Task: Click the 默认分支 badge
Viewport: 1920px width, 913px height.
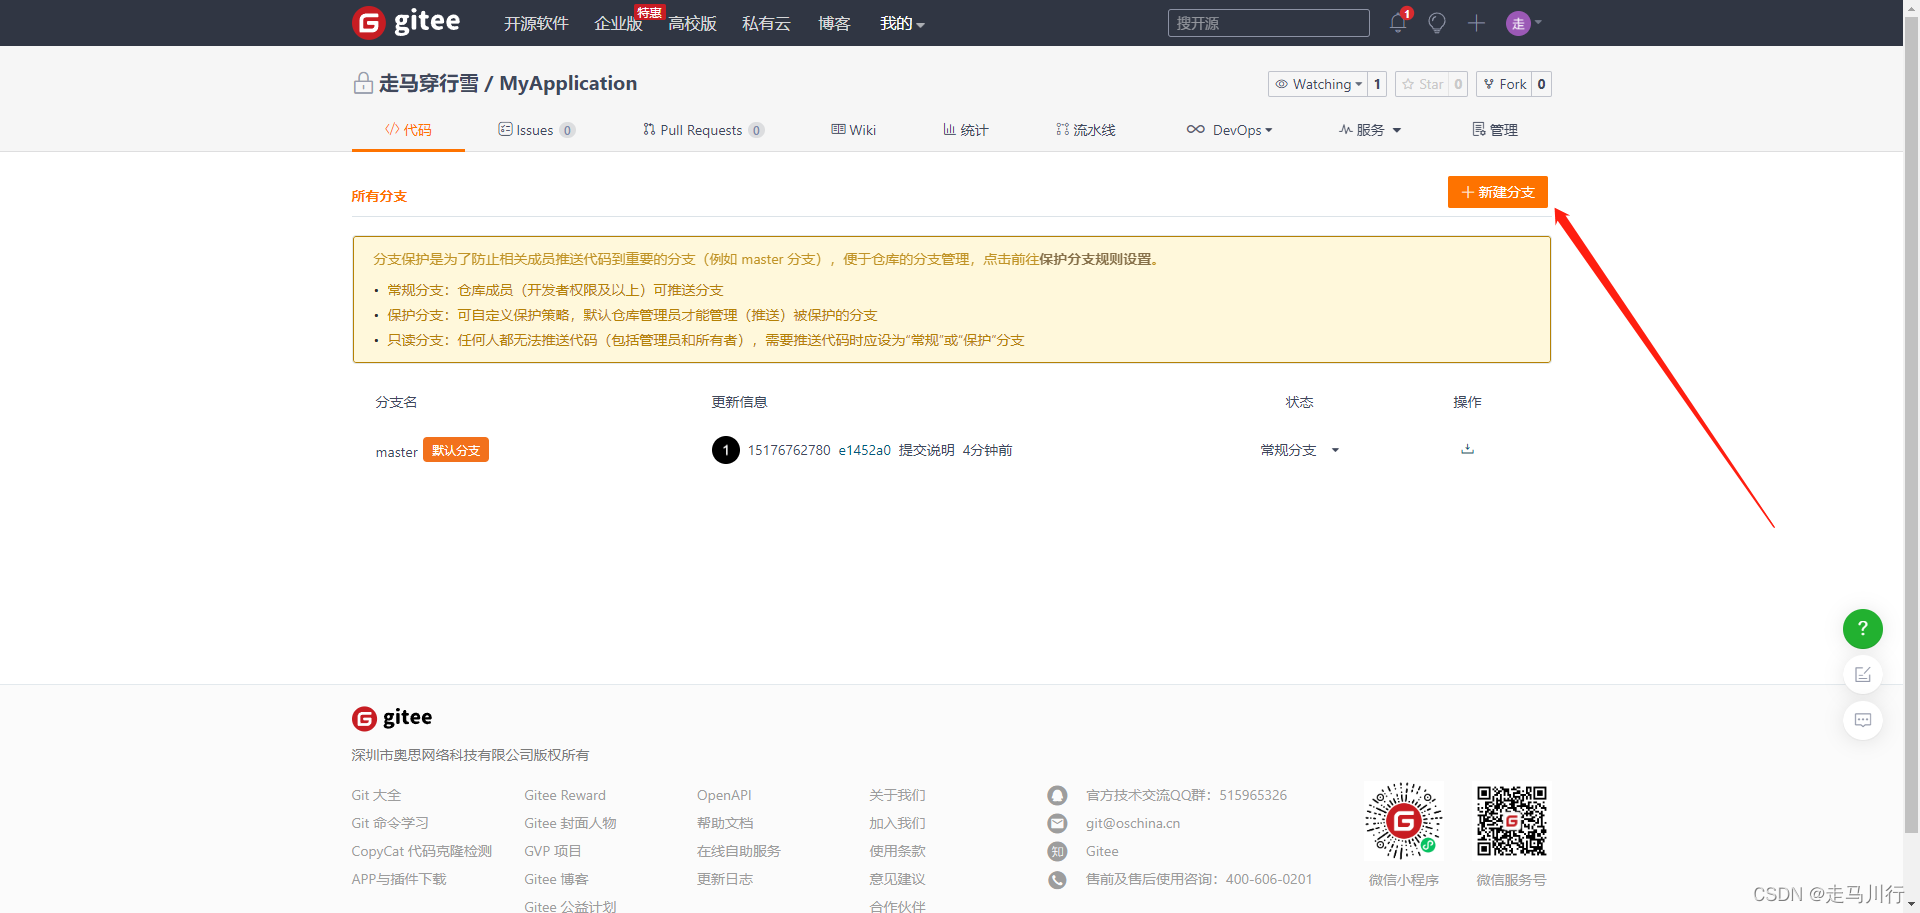Action: [x=456, y=450]
